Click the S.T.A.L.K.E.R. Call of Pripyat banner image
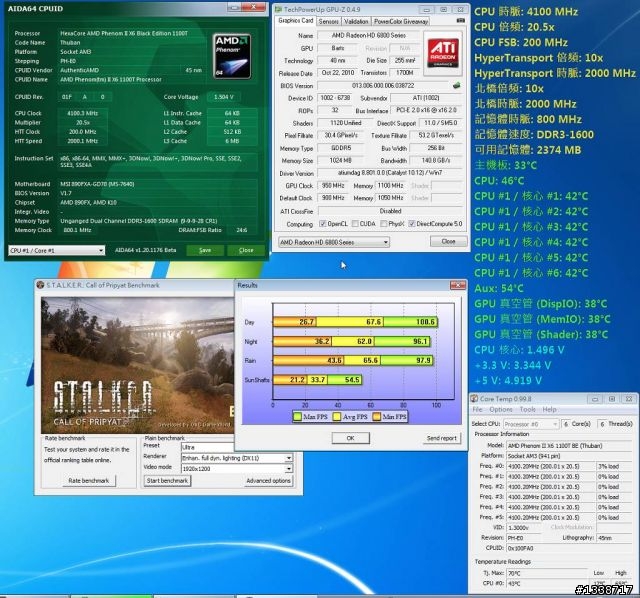Viewport: 640px width, 598px height. pyautogui.click(x=138, y=365)
